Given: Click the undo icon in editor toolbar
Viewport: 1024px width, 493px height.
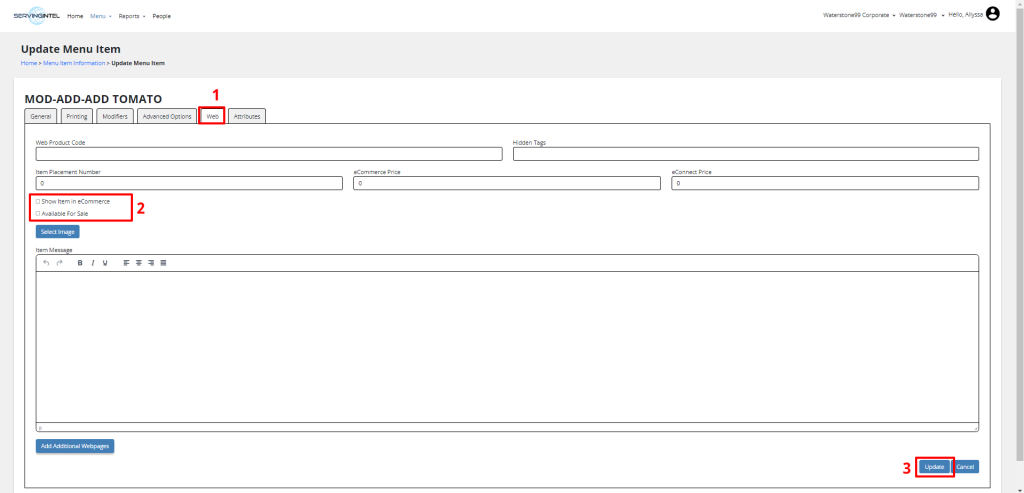Looking at the screenshot, I should (x=46, y=262).
